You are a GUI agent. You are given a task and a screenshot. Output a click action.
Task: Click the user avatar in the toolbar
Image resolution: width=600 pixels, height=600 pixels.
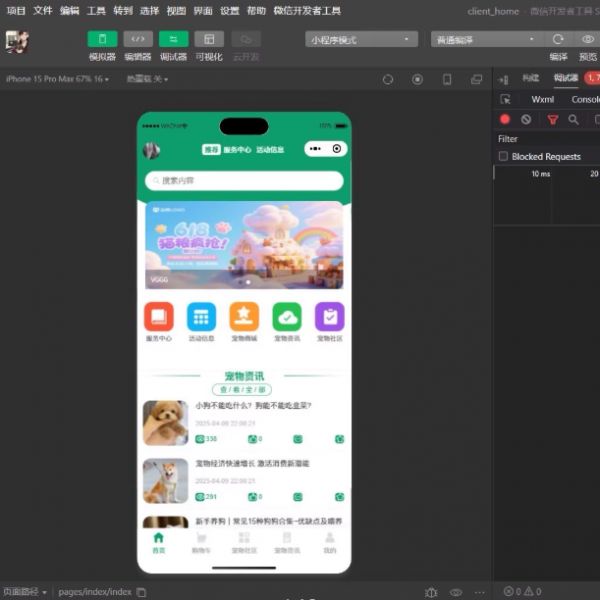click(17, 42)
